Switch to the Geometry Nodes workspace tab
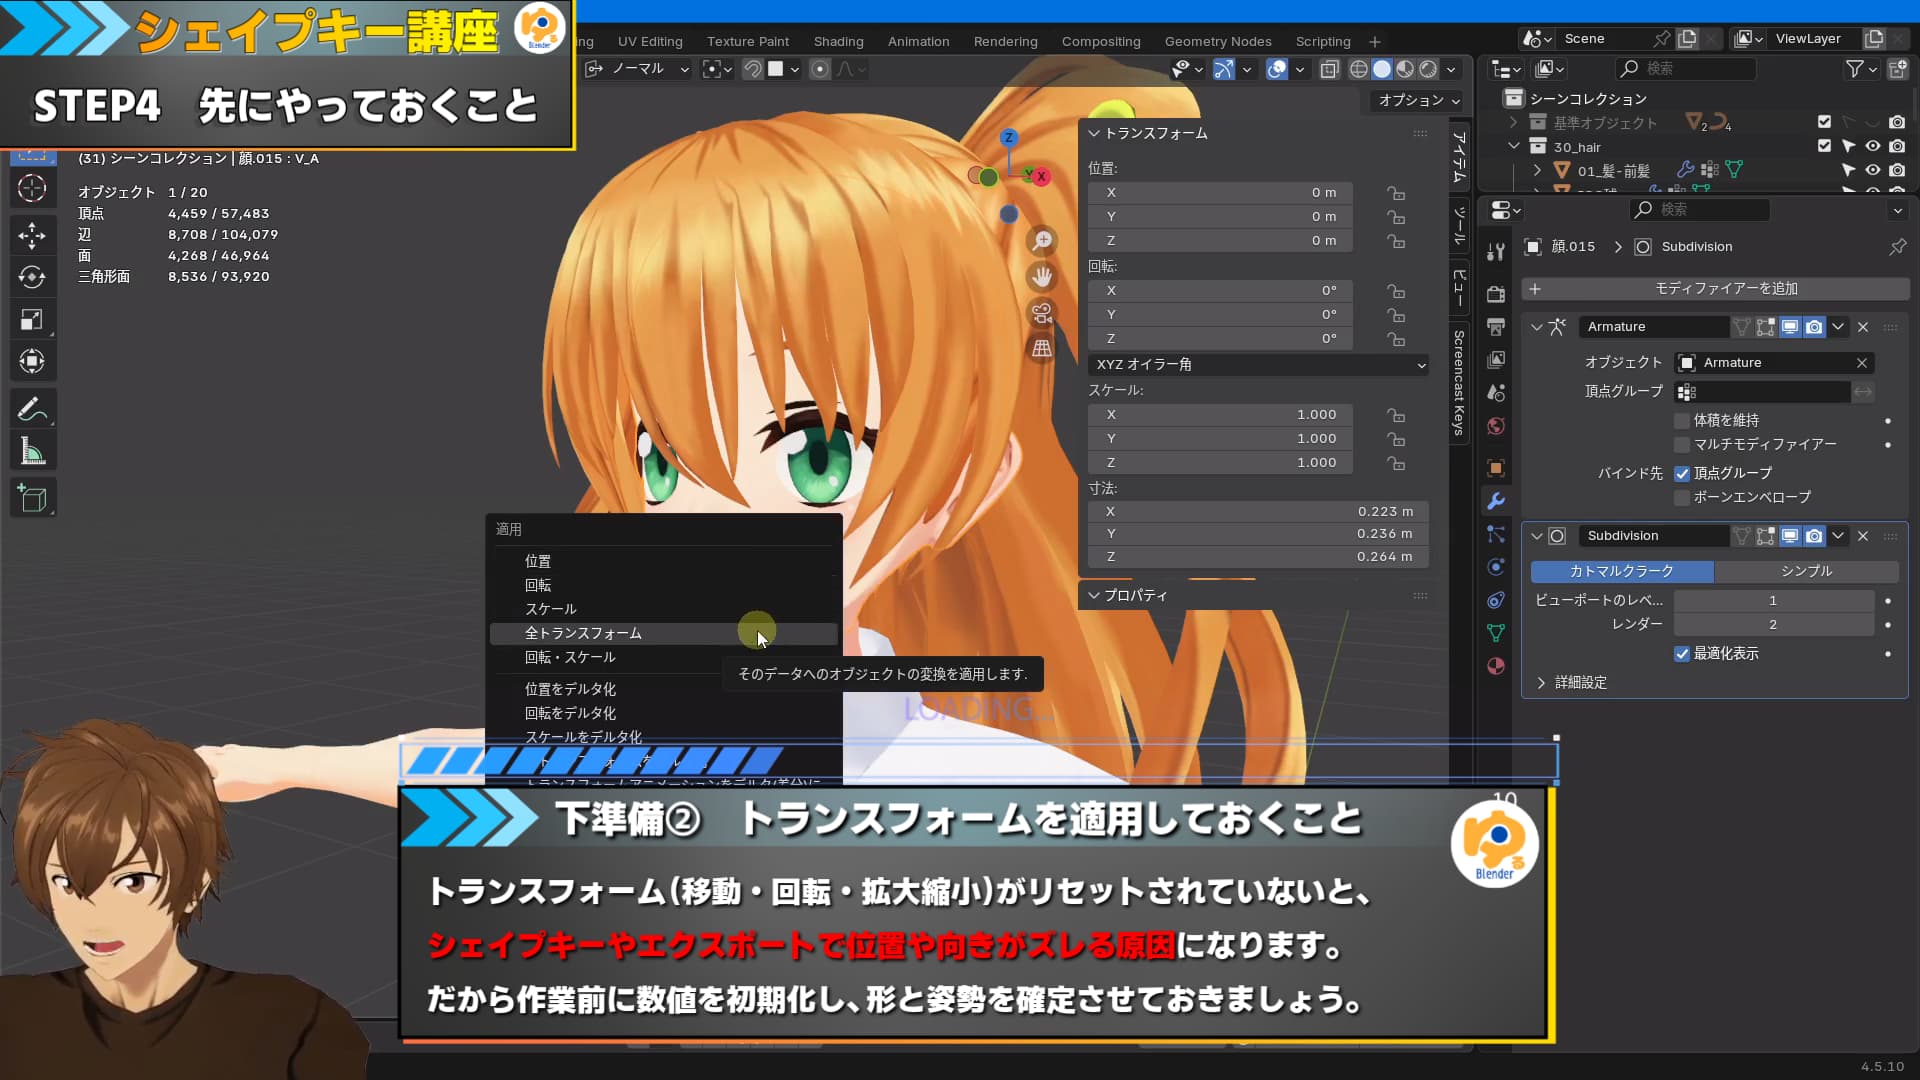Image resolution: width=1920 pixels, height=1080 pixels. [1218, 41]
